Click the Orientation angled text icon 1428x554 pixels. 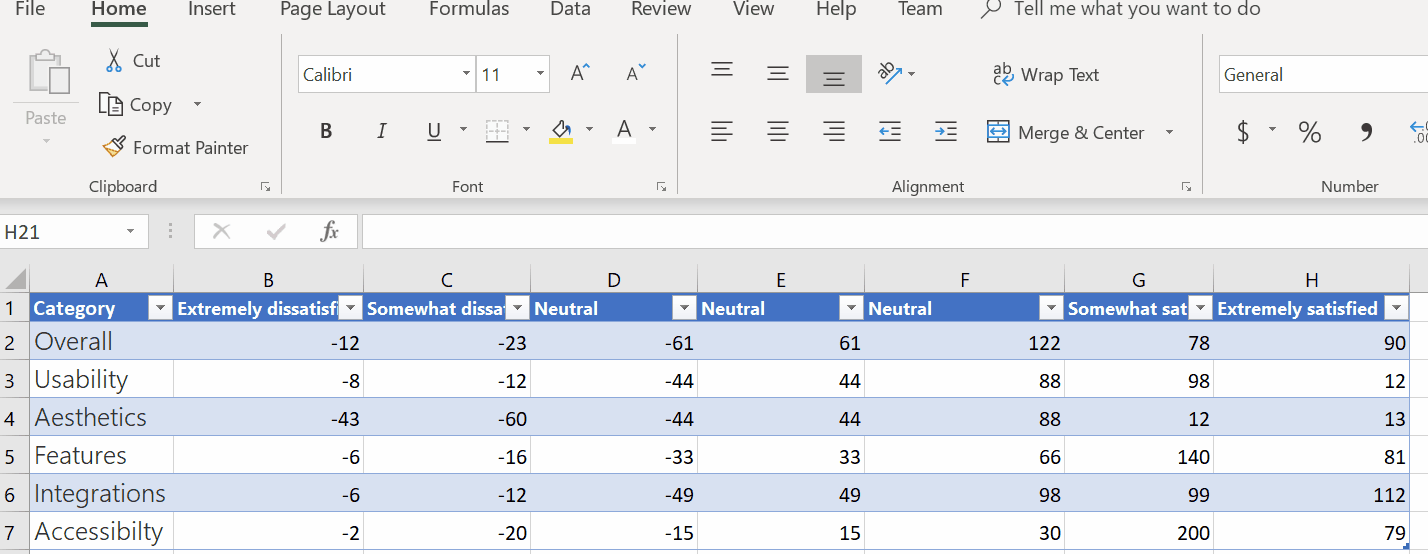click(889, 73)
